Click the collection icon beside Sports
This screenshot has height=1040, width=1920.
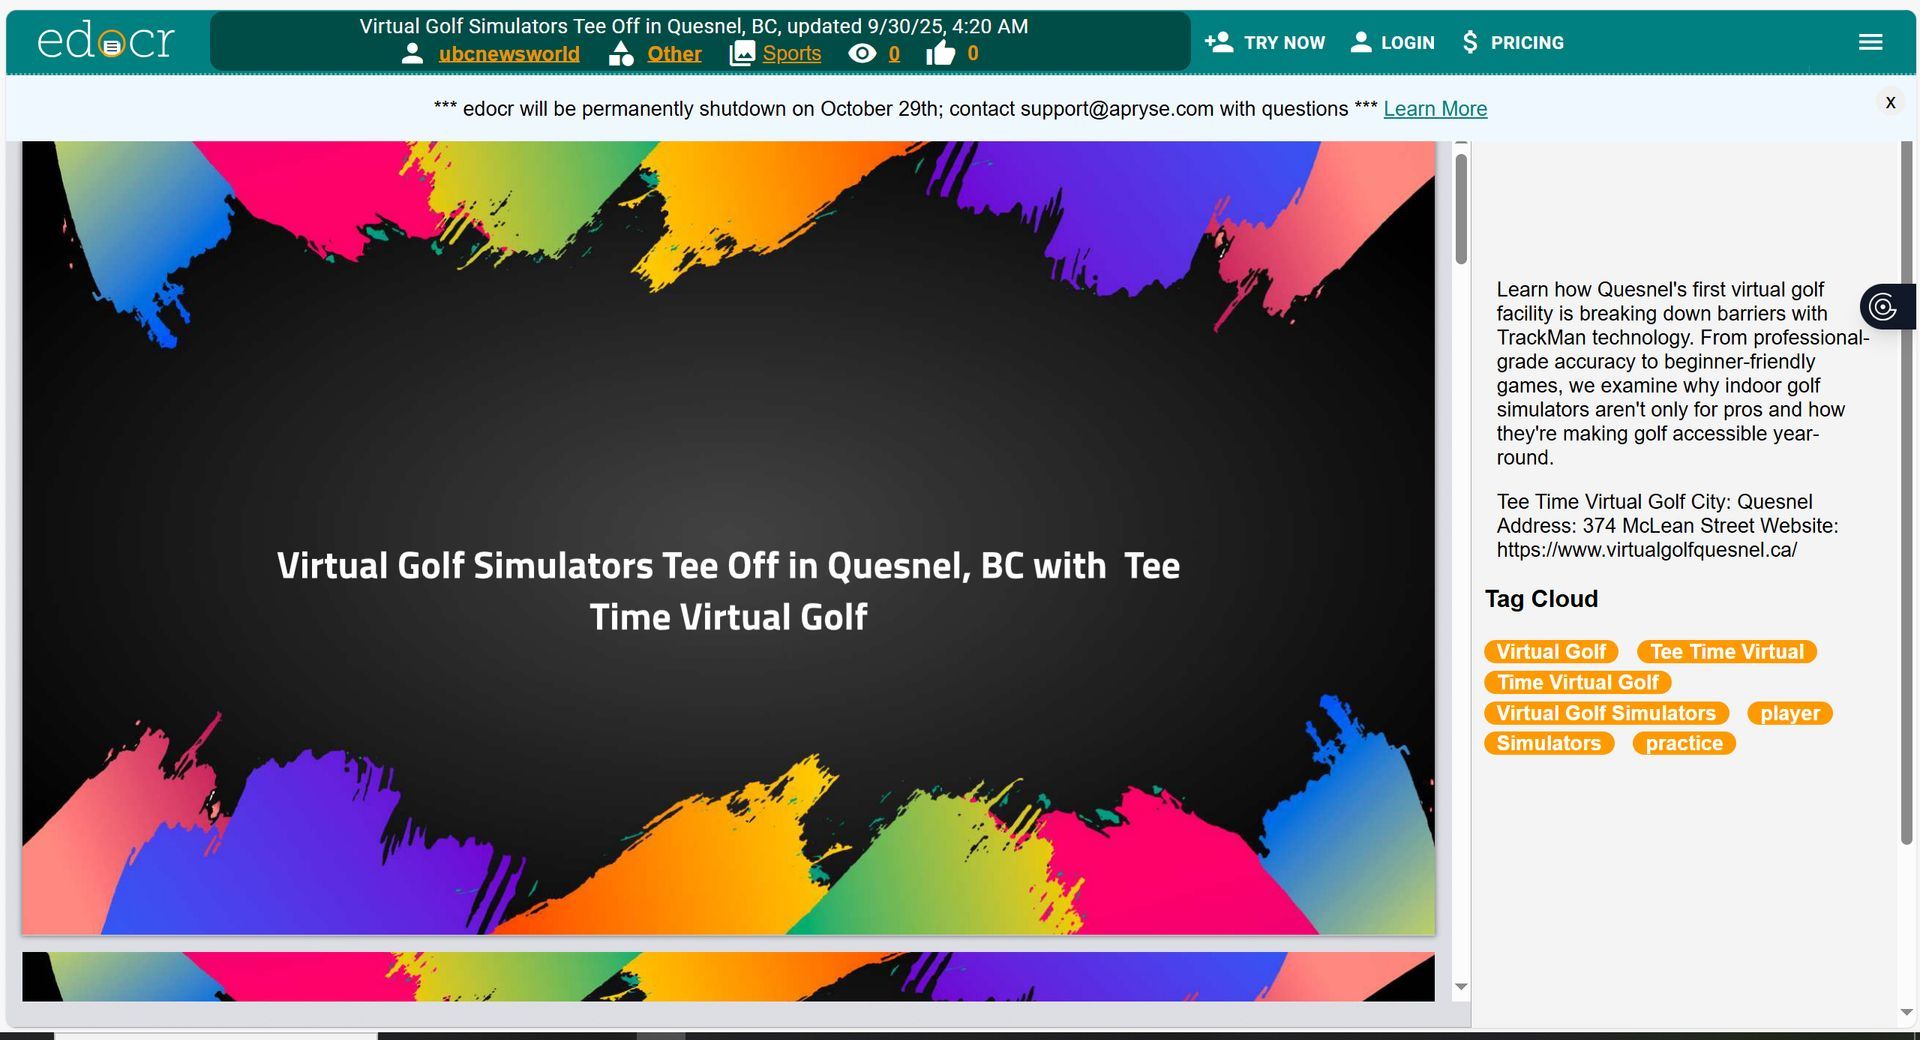pos(742,54)
